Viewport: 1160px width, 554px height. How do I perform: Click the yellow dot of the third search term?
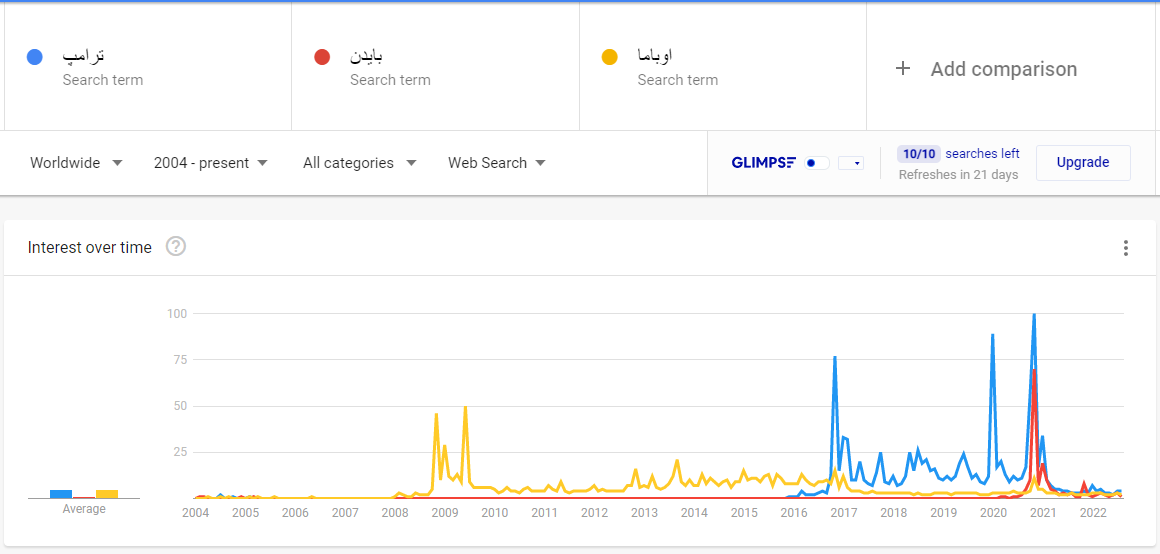[610, 57]
